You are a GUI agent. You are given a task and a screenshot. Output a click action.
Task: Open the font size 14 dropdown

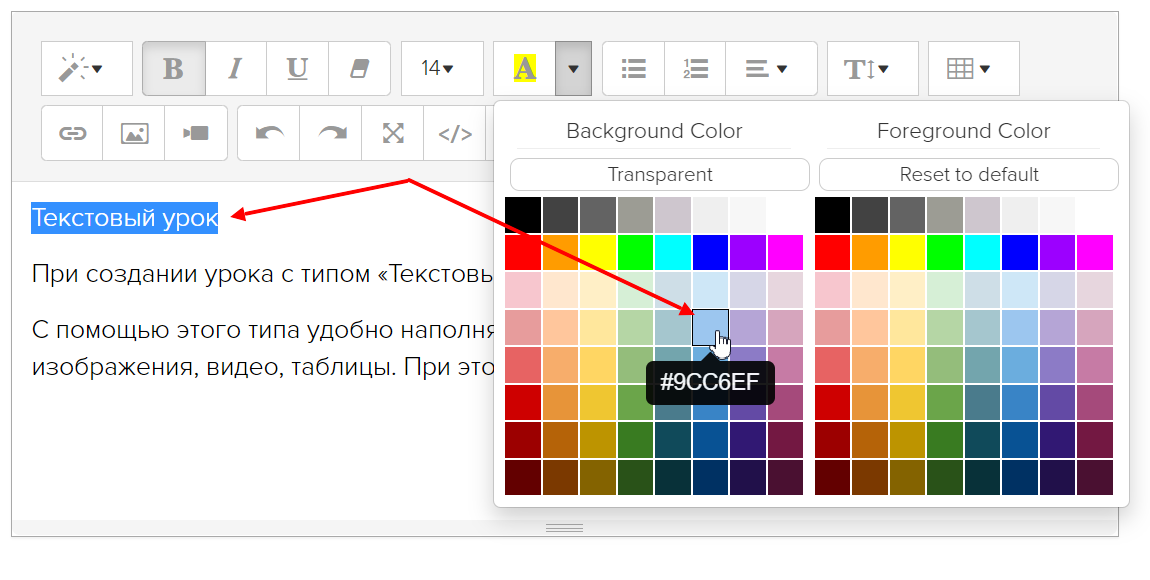437,69
